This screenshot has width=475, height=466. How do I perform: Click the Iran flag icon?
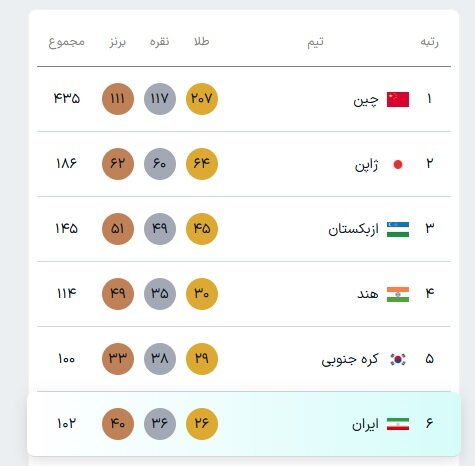398,424
